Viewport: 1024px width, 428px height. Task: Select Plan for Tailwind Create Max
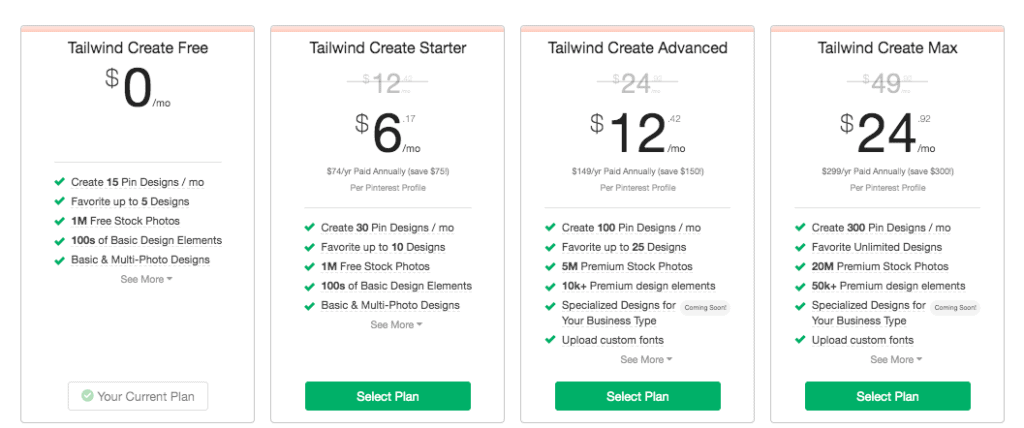888,396
